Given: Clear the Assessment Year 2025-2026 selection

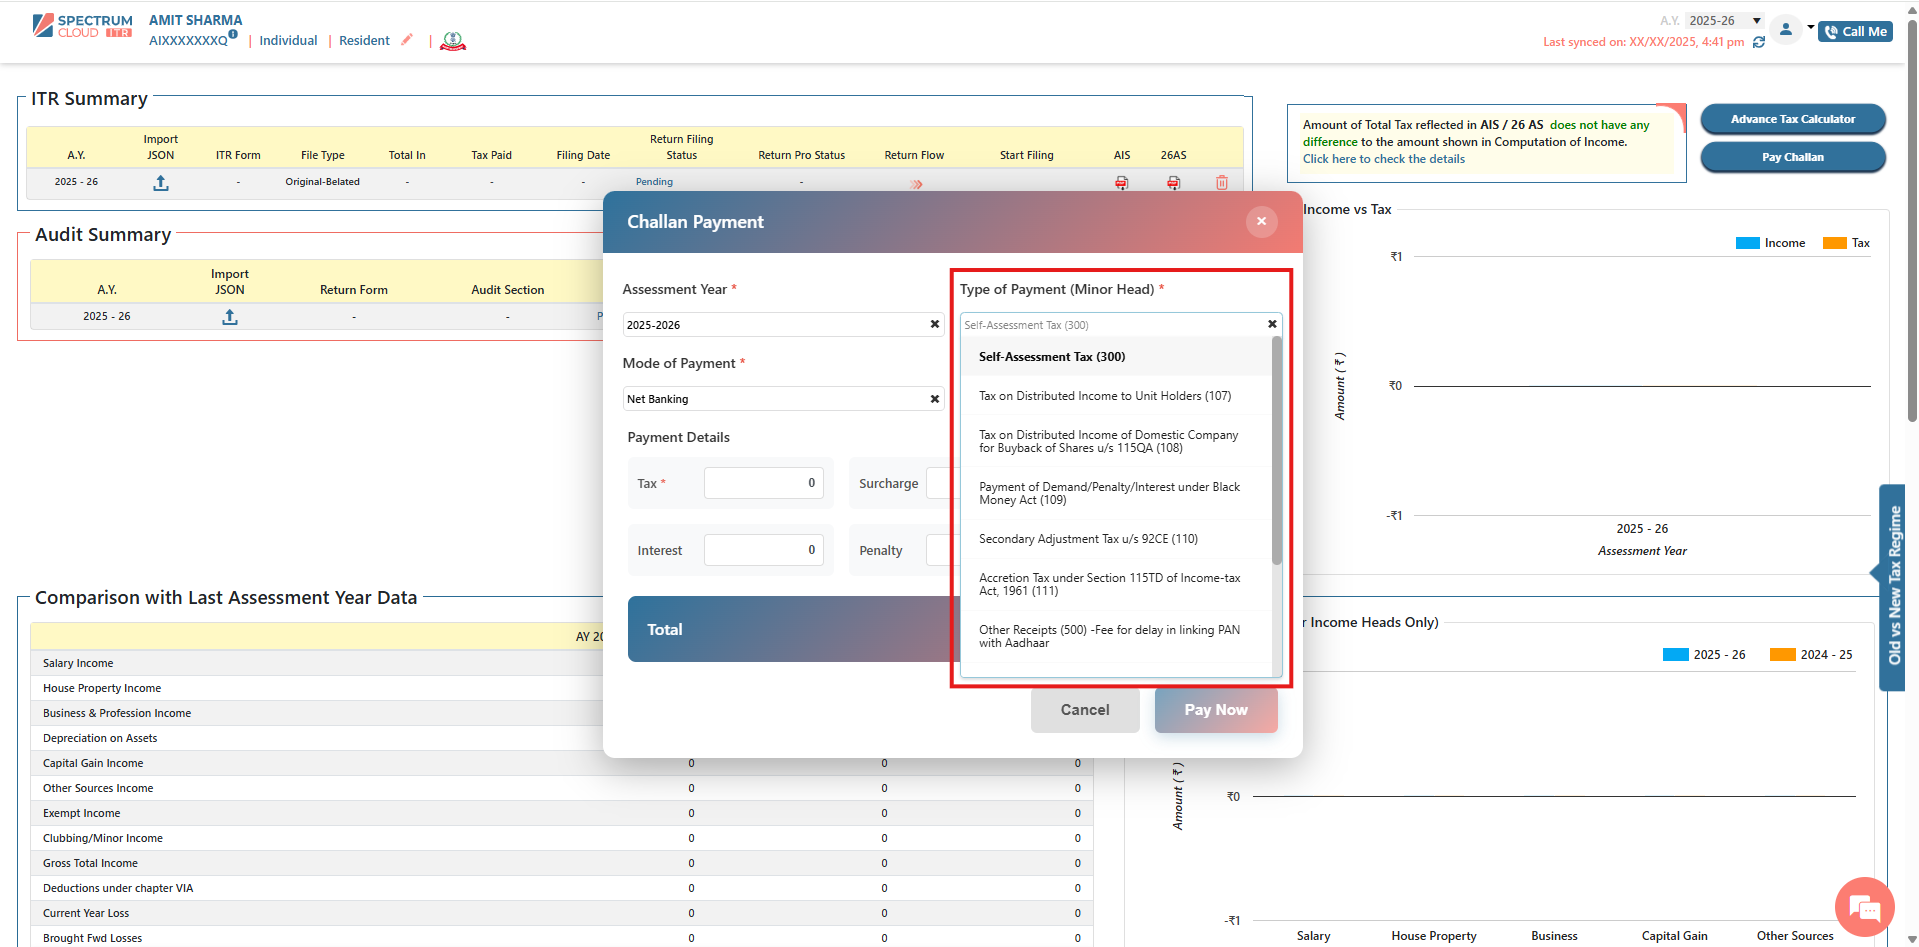Looking at the screenshot, I should pyautogui.click(x=935, y=325).
